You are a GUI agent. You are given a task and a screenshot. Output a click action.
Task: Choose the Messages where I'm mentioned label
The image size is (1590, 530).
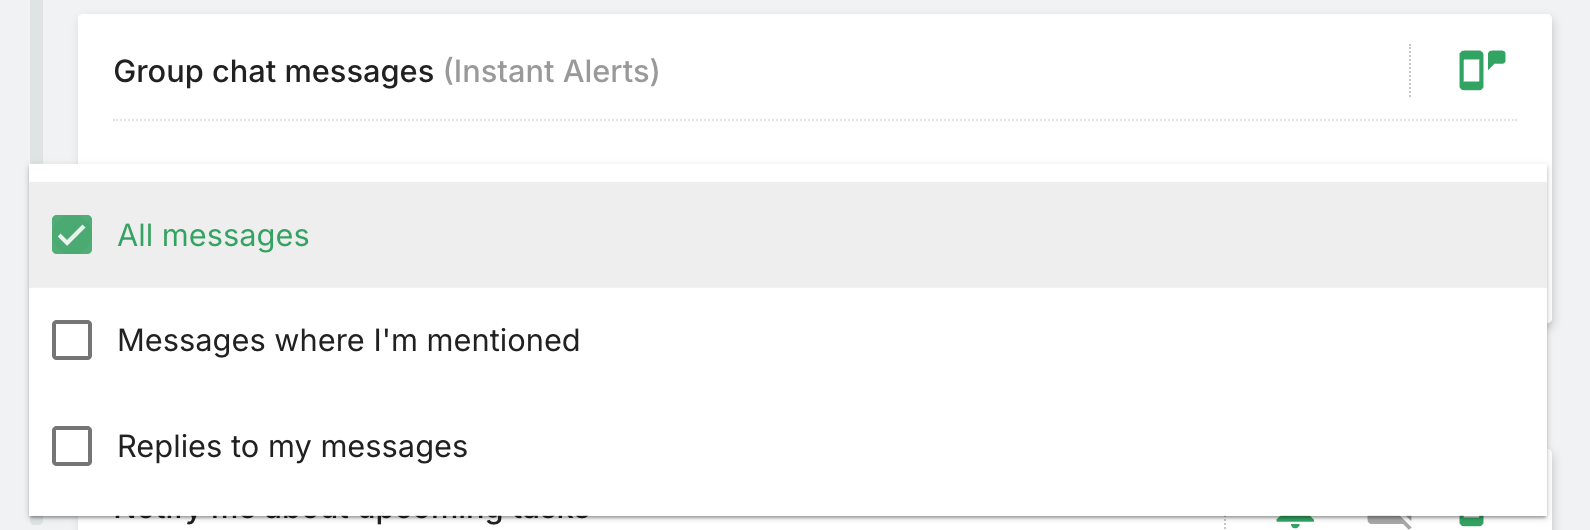pyautogui.click(x=348, y=341)
